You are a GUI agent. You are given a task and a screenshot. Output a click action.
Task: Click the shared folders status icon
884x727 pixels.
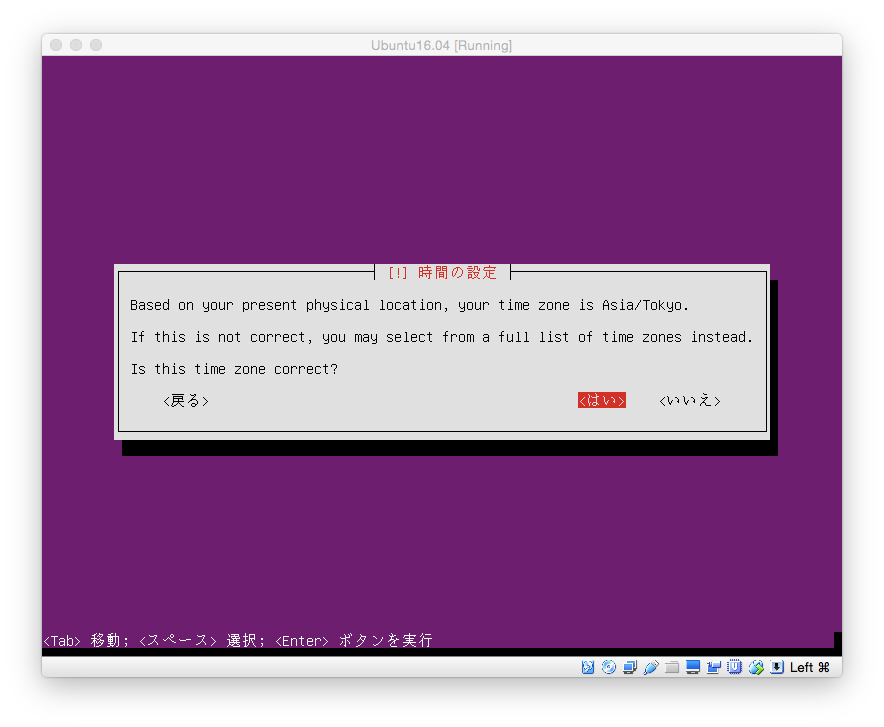coord(671,667)
